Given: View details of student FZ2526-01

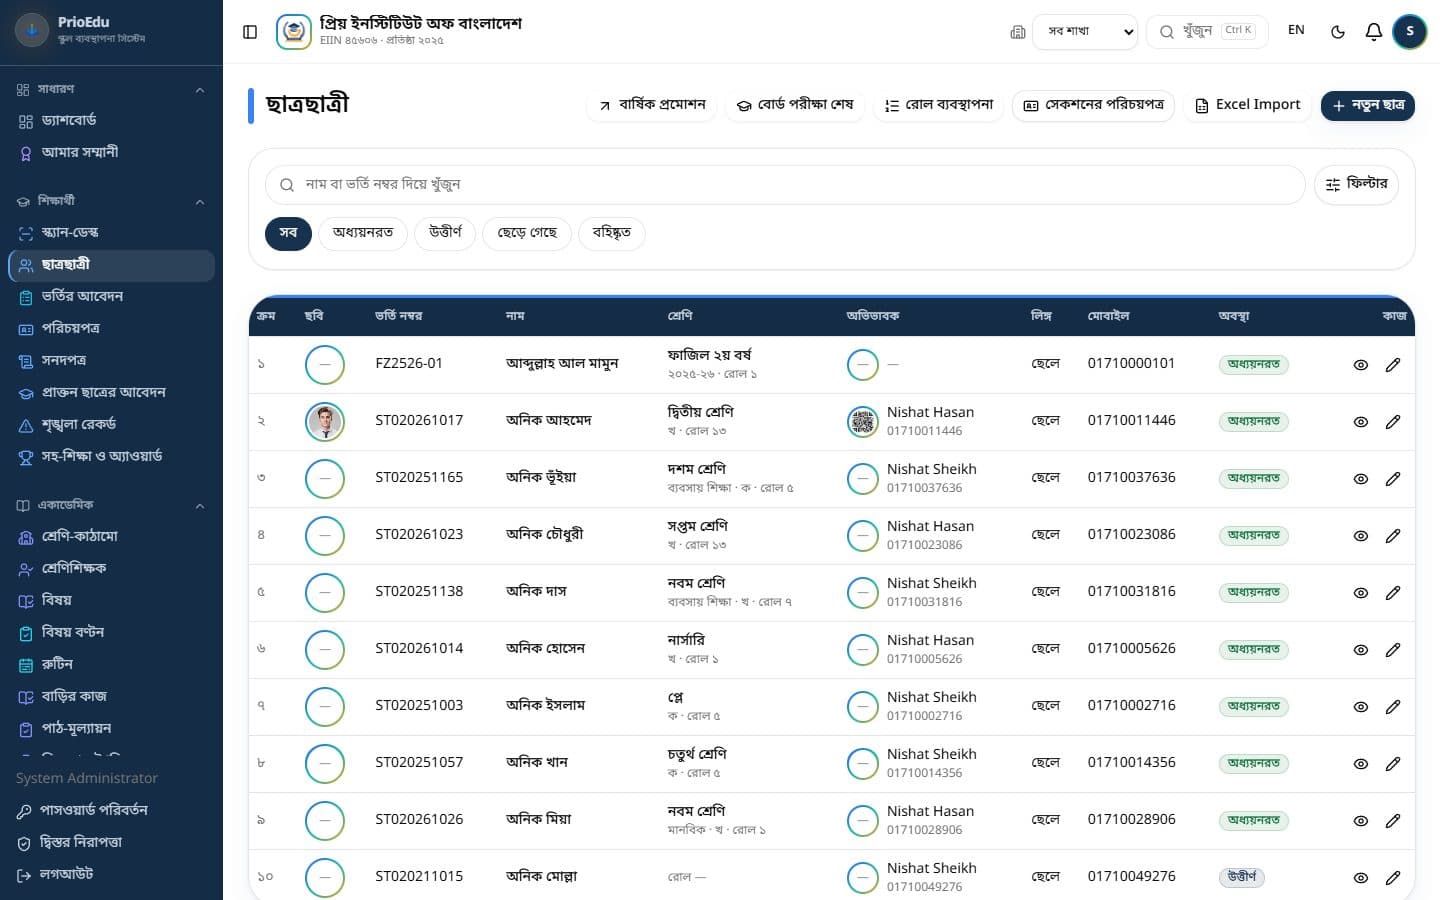Looking at the screenshot, I should tap(1361, 365).
